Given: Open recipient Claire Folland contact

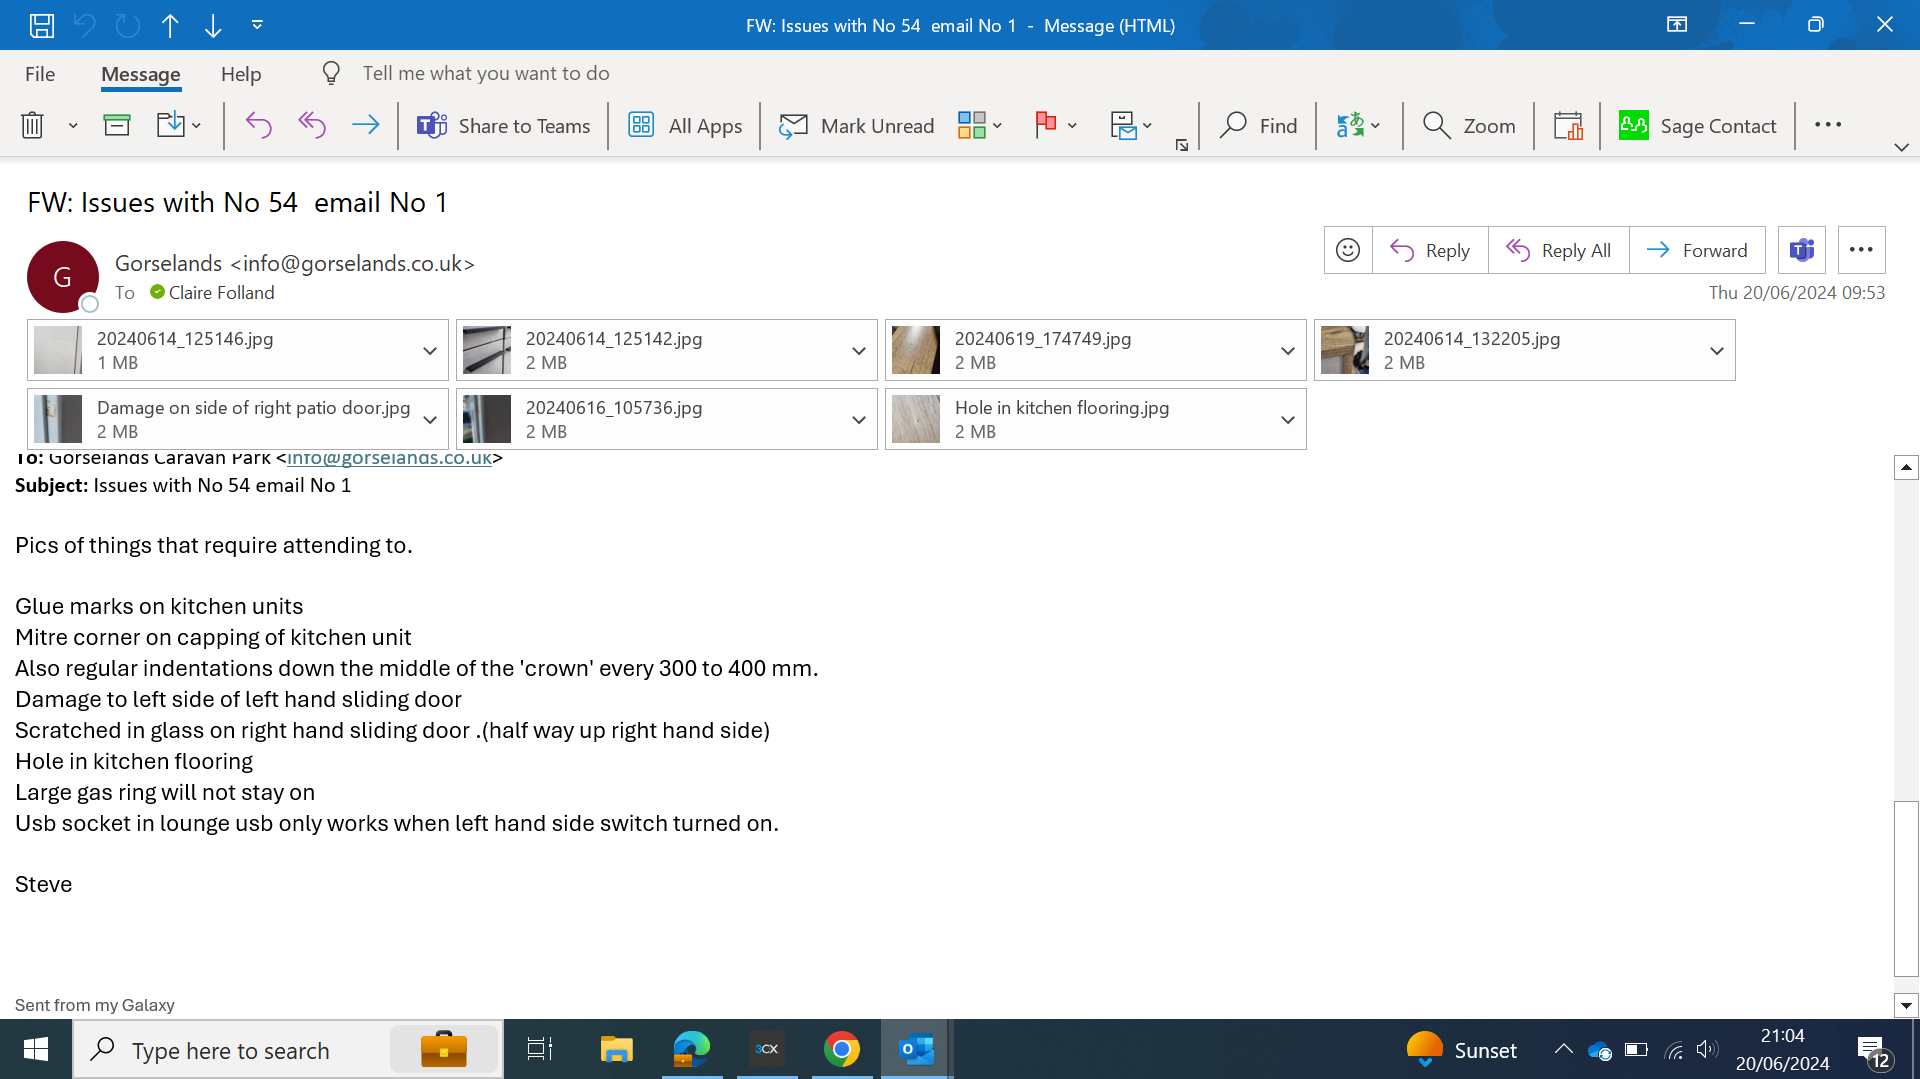Looking at the screenshot, I should [221, 293].
